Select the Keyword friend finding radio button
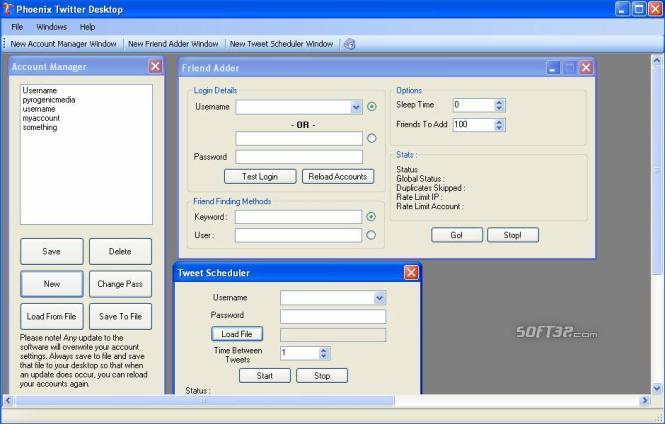665x424 pixels. pos(371,216)
